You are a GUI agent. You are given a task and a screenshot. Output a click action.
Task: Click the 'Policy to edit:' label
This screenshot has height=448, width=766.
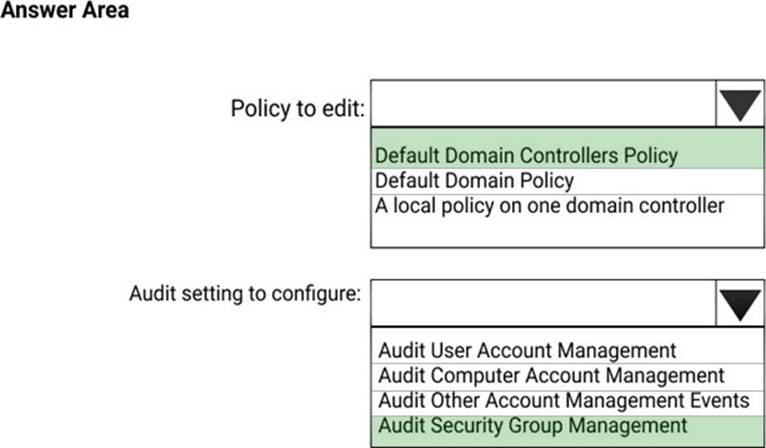(x=296, y=108)
